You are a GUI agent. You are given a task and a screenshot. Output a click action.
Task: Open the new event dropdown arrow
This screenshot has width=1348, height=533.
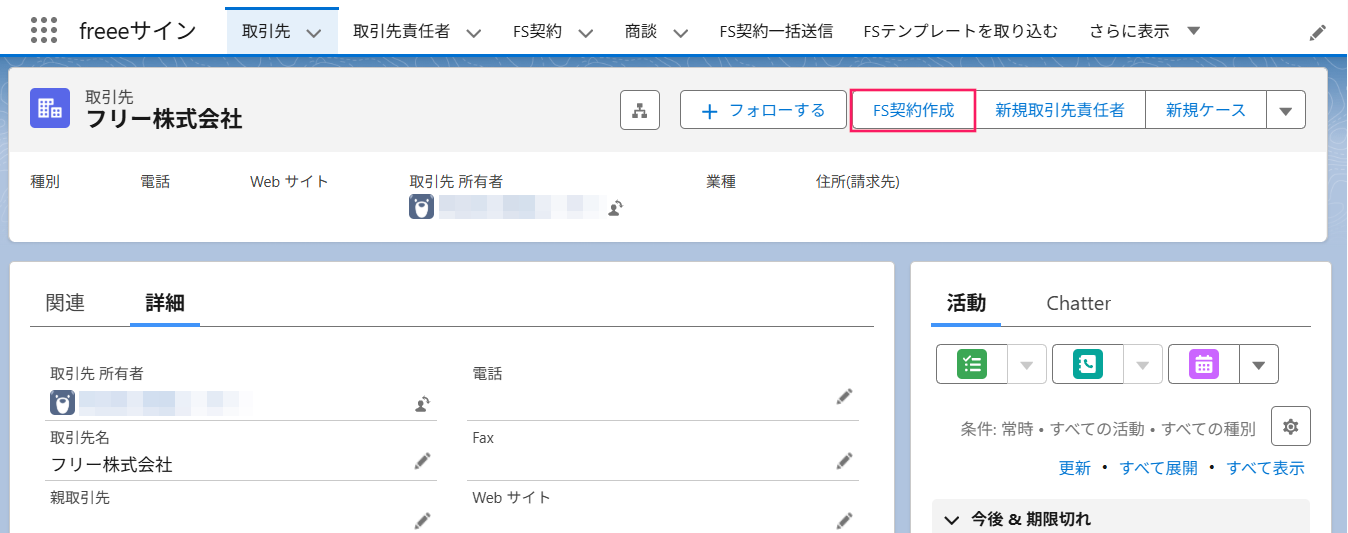point(1259,364)
